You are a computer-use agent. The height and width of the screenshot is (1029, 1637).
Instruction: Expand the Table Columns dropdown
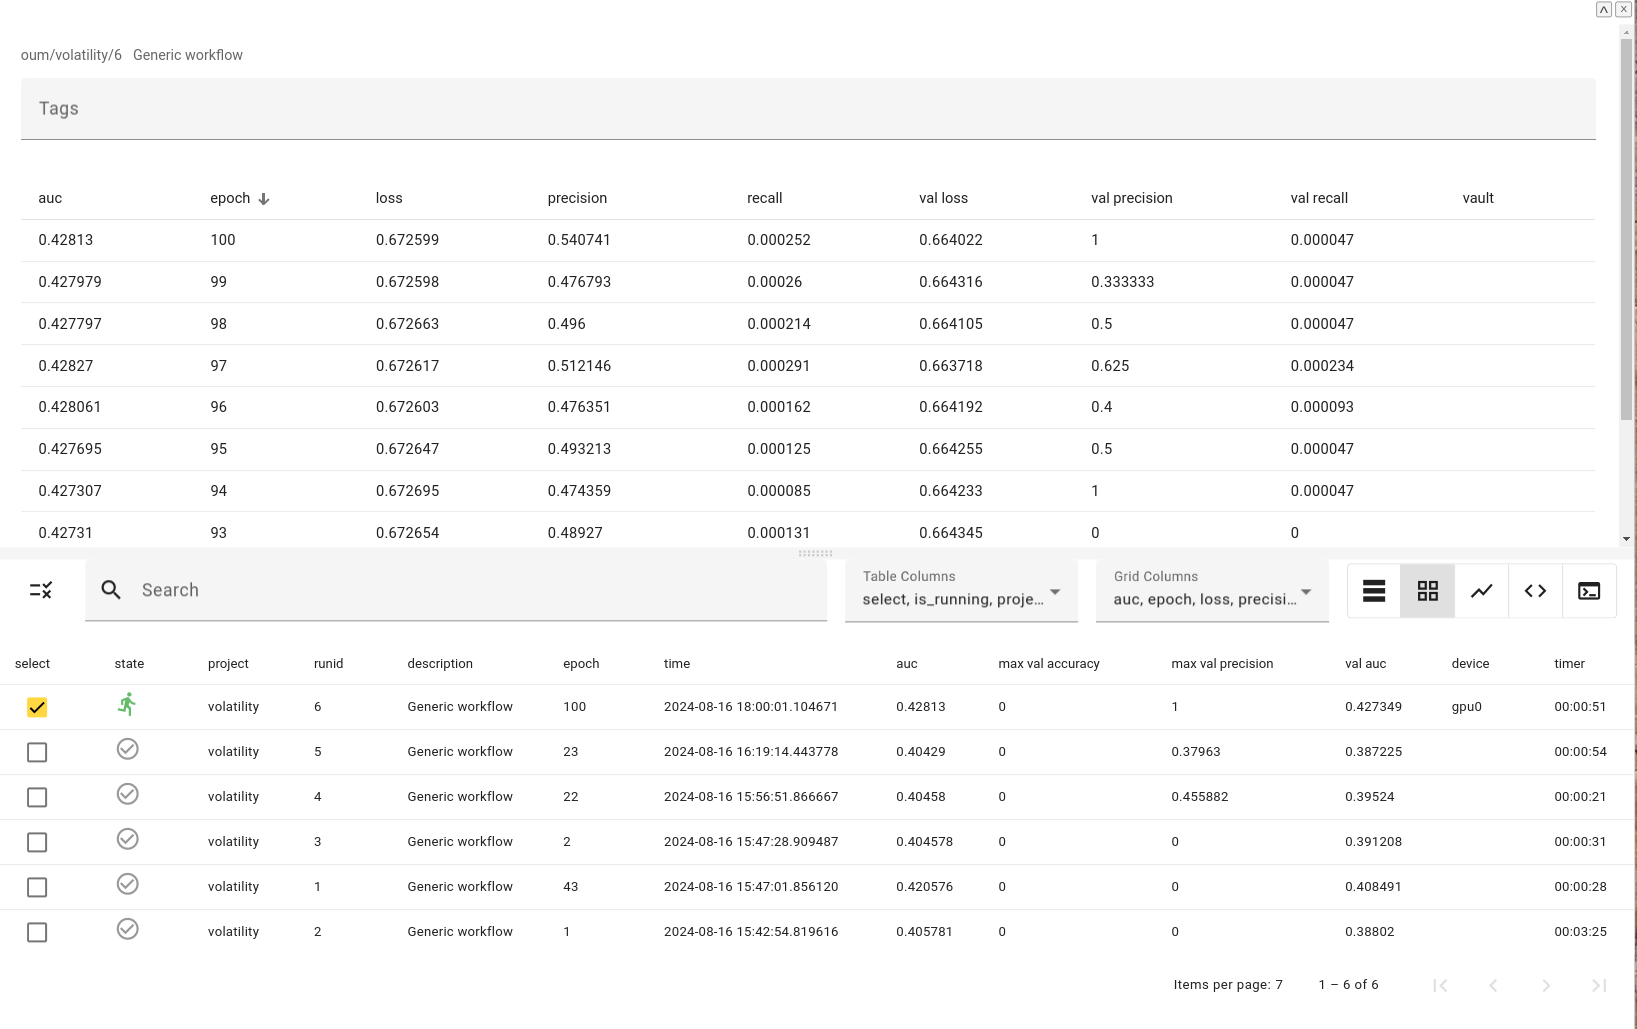click(960, 591)
